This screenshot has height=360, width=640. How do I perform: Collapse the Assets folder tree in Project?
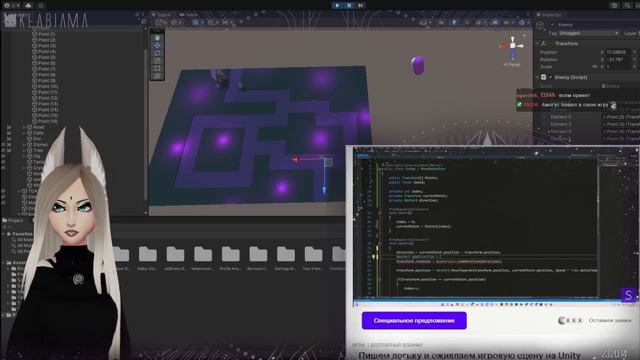point(4,263)
